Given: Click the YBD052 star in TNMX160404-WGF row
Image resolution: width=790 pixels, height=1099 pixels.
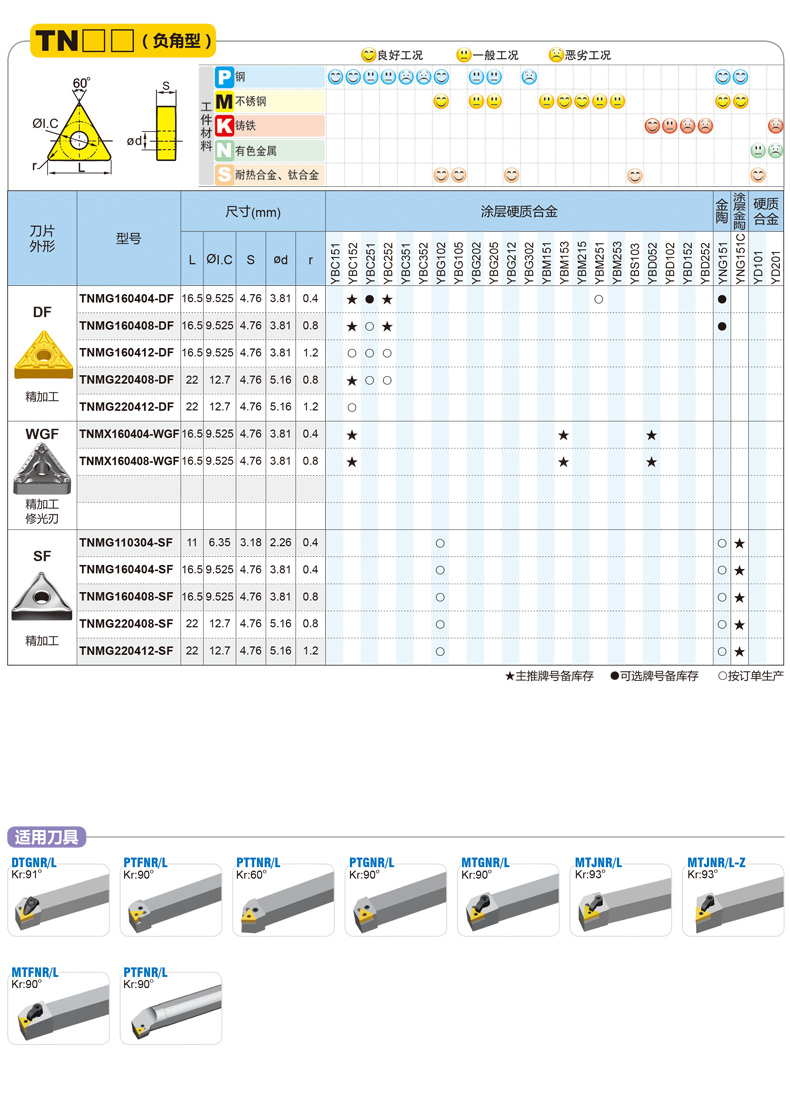Looking at the screenshot, I should coord(651,435).
